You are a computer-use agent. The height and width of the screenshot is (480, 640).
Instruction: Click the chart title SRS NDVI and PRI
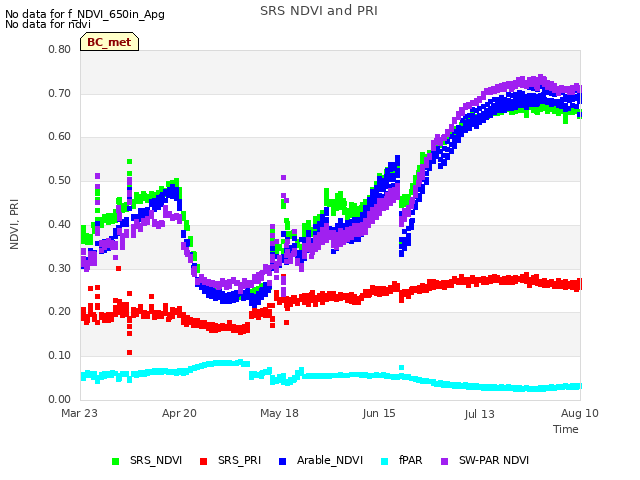(x=319, y=11)
